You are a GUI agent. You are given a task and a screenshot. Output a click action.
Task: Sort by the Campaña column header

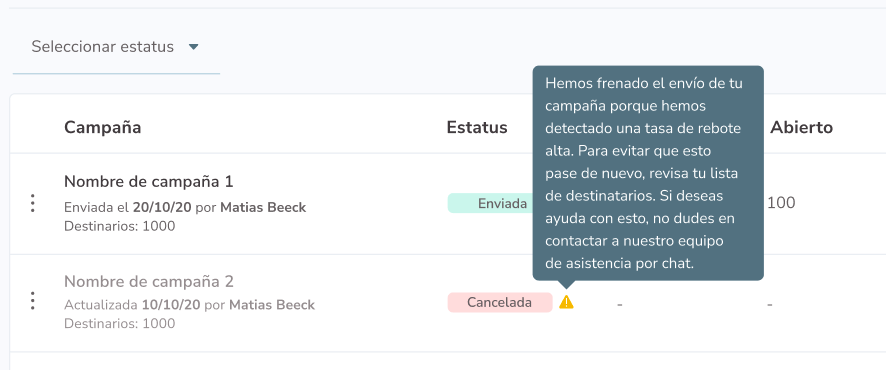coord(102,128)
